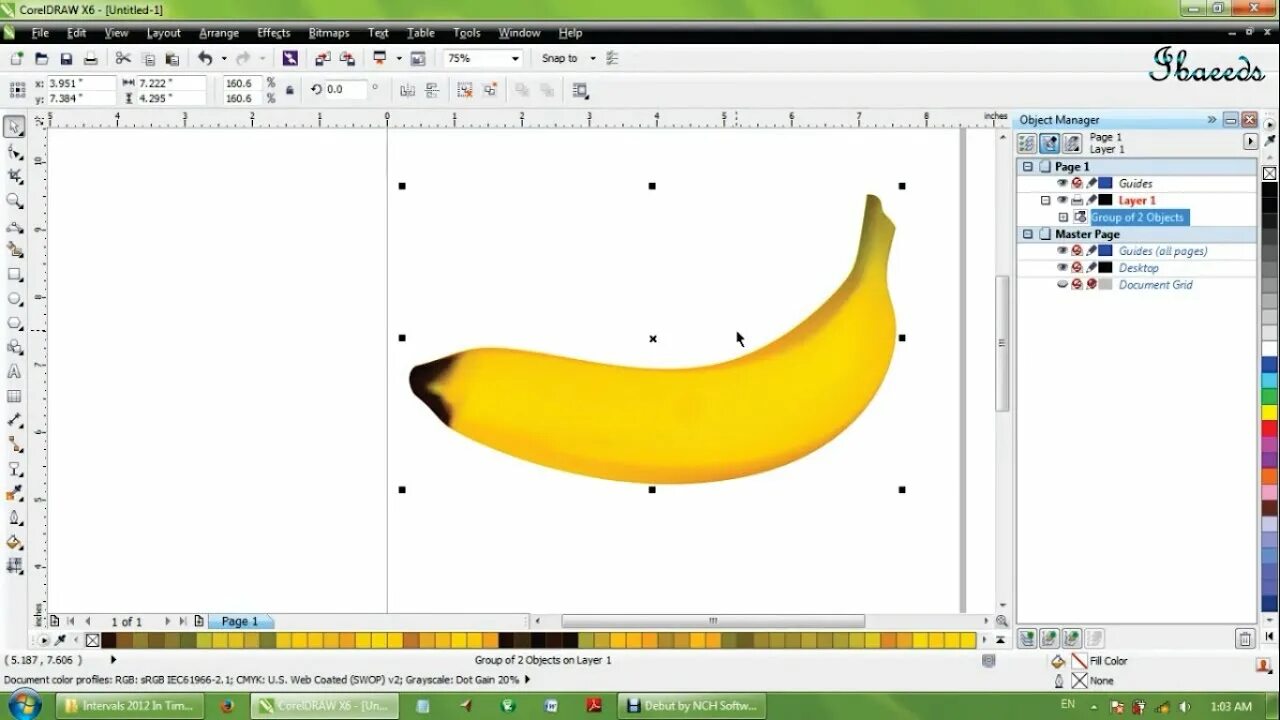Collapse the Master Page tree node
Image resolution: width=1280 pixels, height=720 pixels.
1027,234
